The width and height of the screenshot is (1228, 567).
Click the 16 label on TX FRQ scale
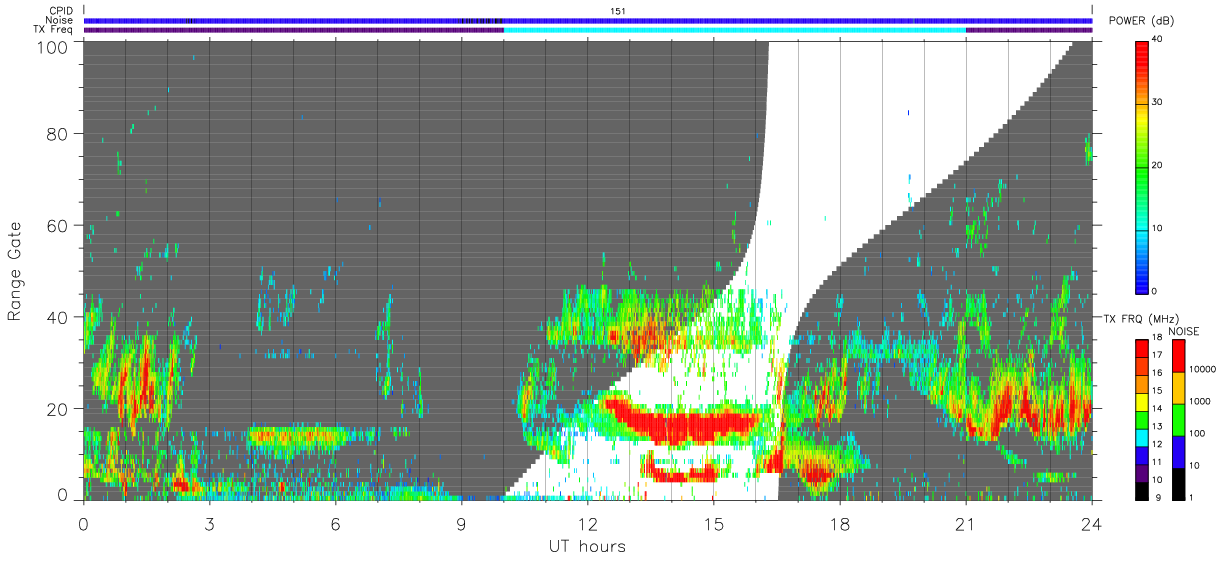(1157, 373)
